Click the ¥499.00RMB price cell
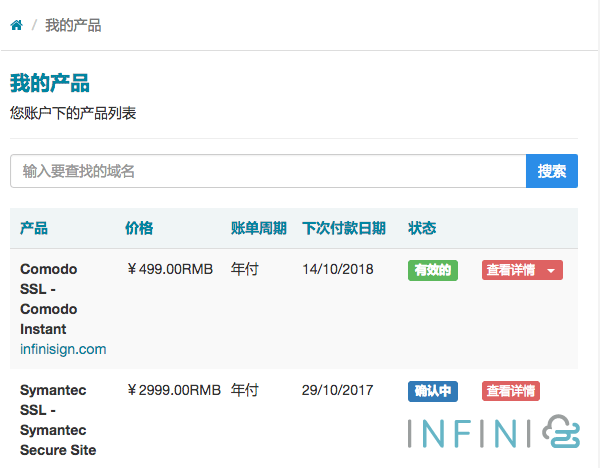 click(170, 269)
